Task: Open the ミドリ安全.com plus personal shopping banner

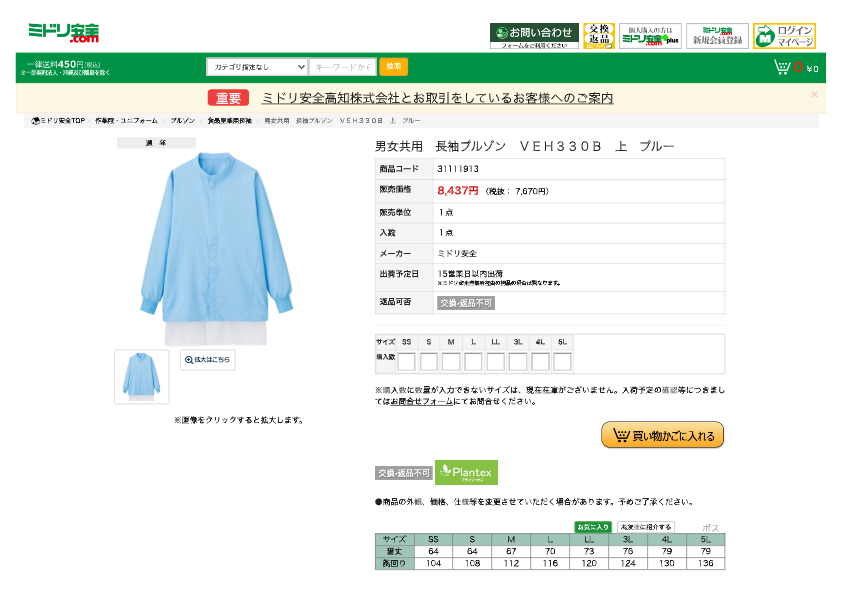Action: click(650, 36)
